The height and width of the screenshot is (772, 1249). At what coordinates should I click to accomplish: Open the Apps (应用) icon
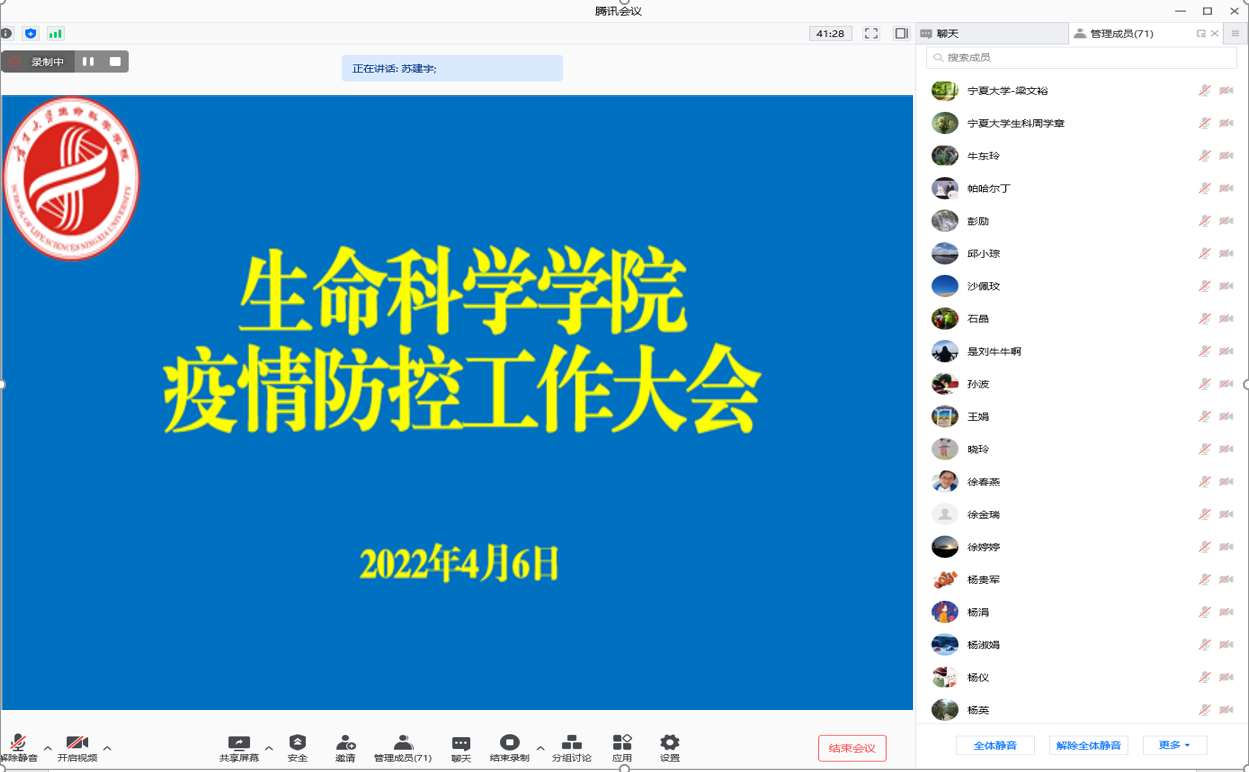[622, 743]
